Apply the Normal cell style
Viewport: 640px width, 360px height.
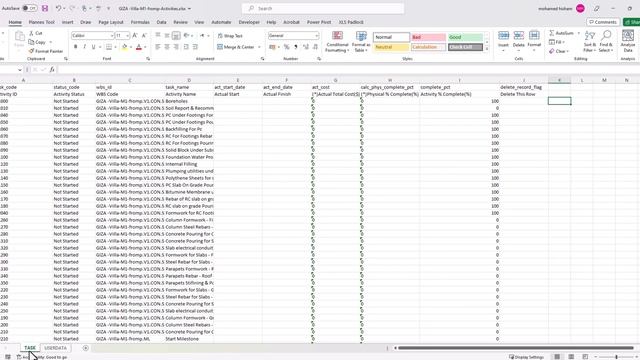click(391, 37)
